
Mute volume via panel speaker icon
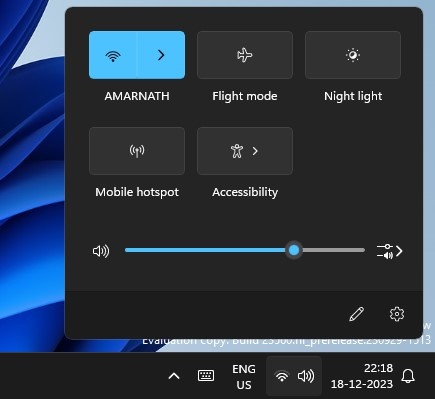coord(101,251)
